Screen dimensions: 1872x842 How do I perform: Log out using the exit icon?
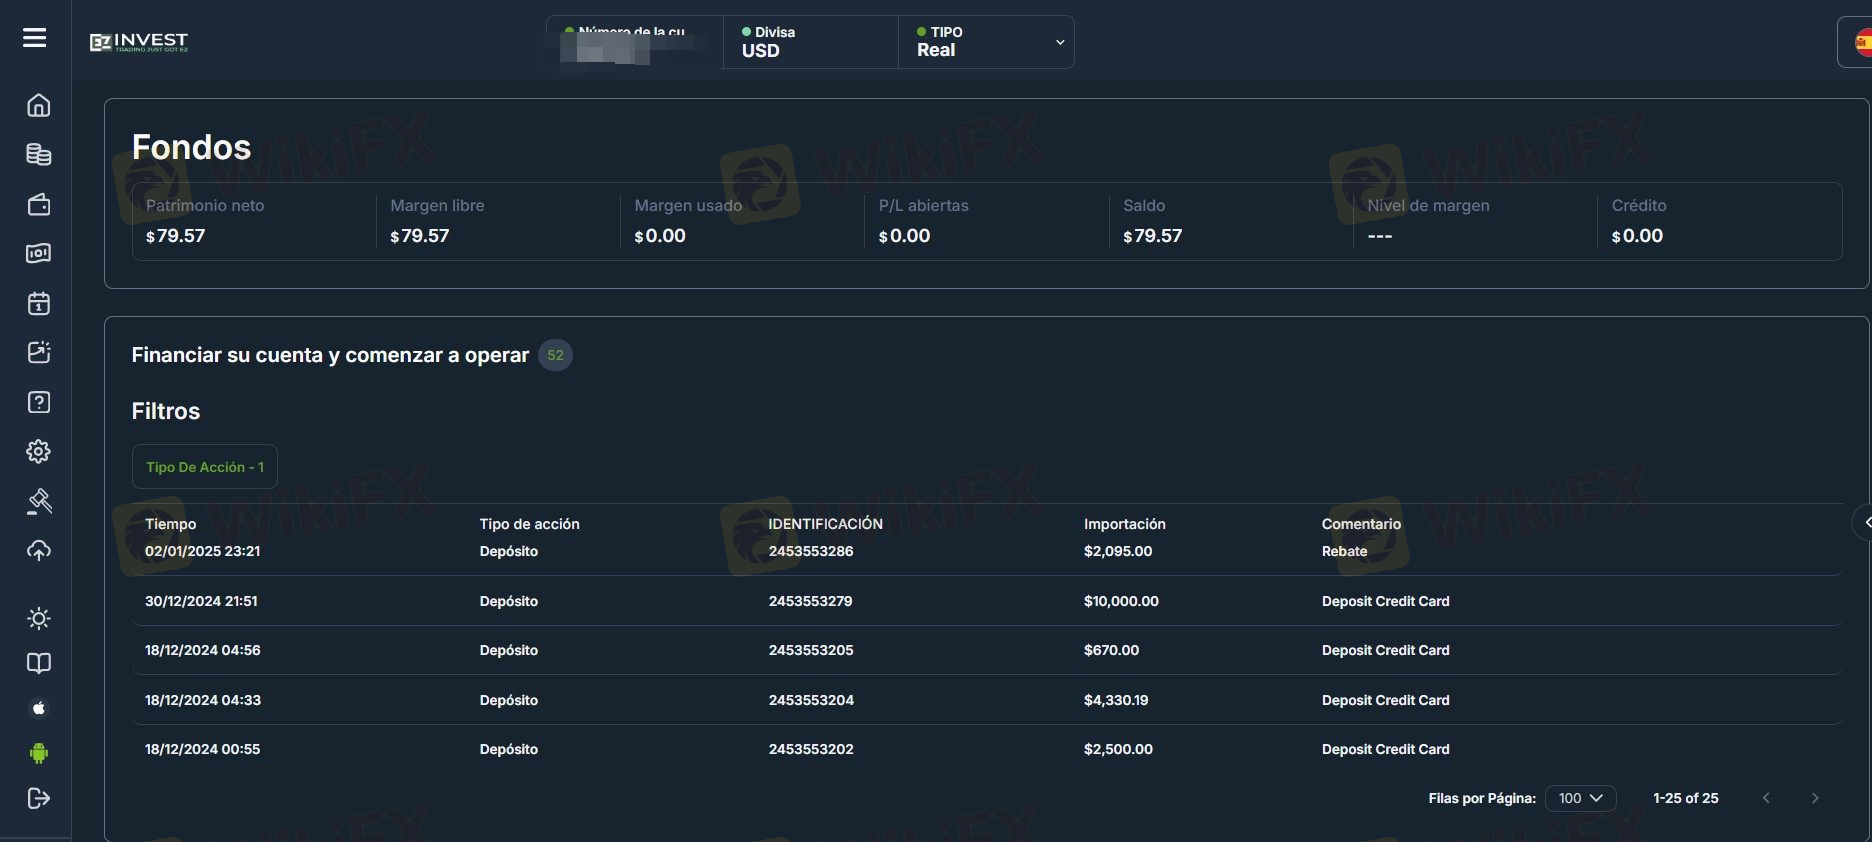(x=38, y=798)
